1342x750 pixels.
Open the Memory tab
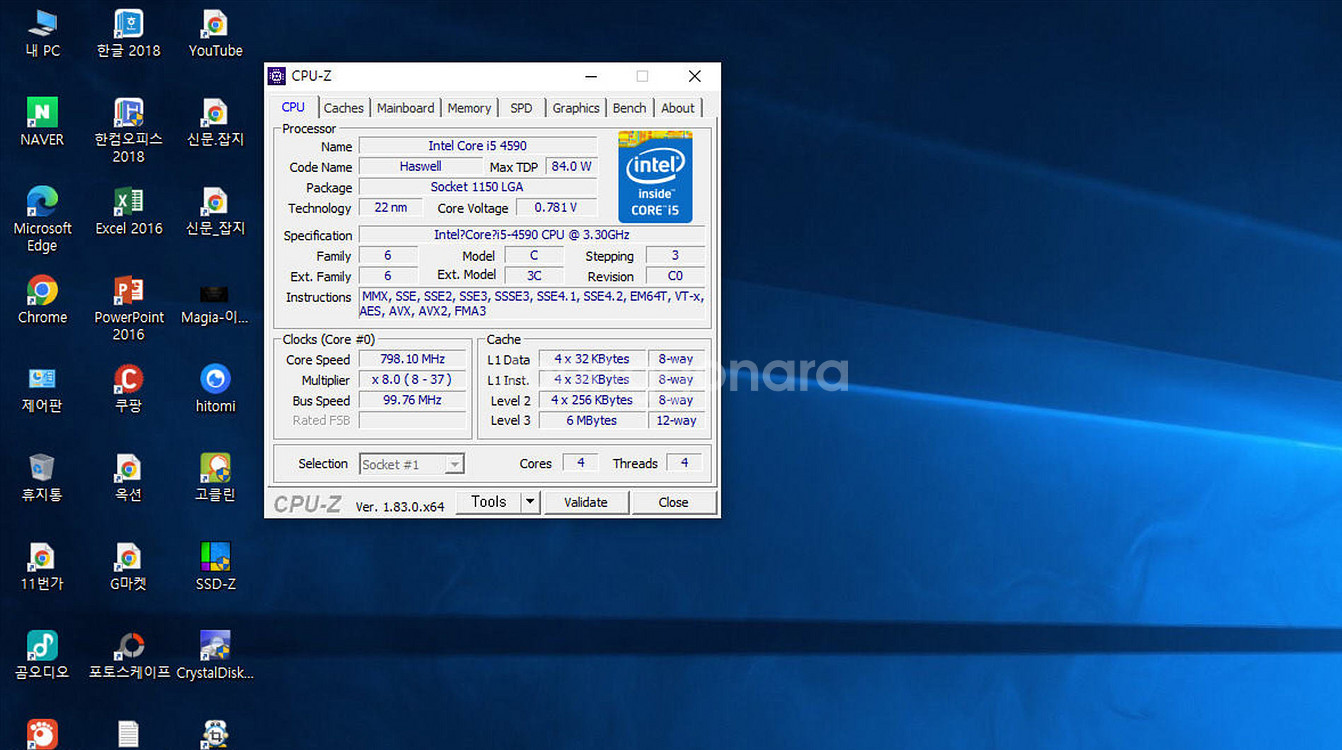[469, 108]
